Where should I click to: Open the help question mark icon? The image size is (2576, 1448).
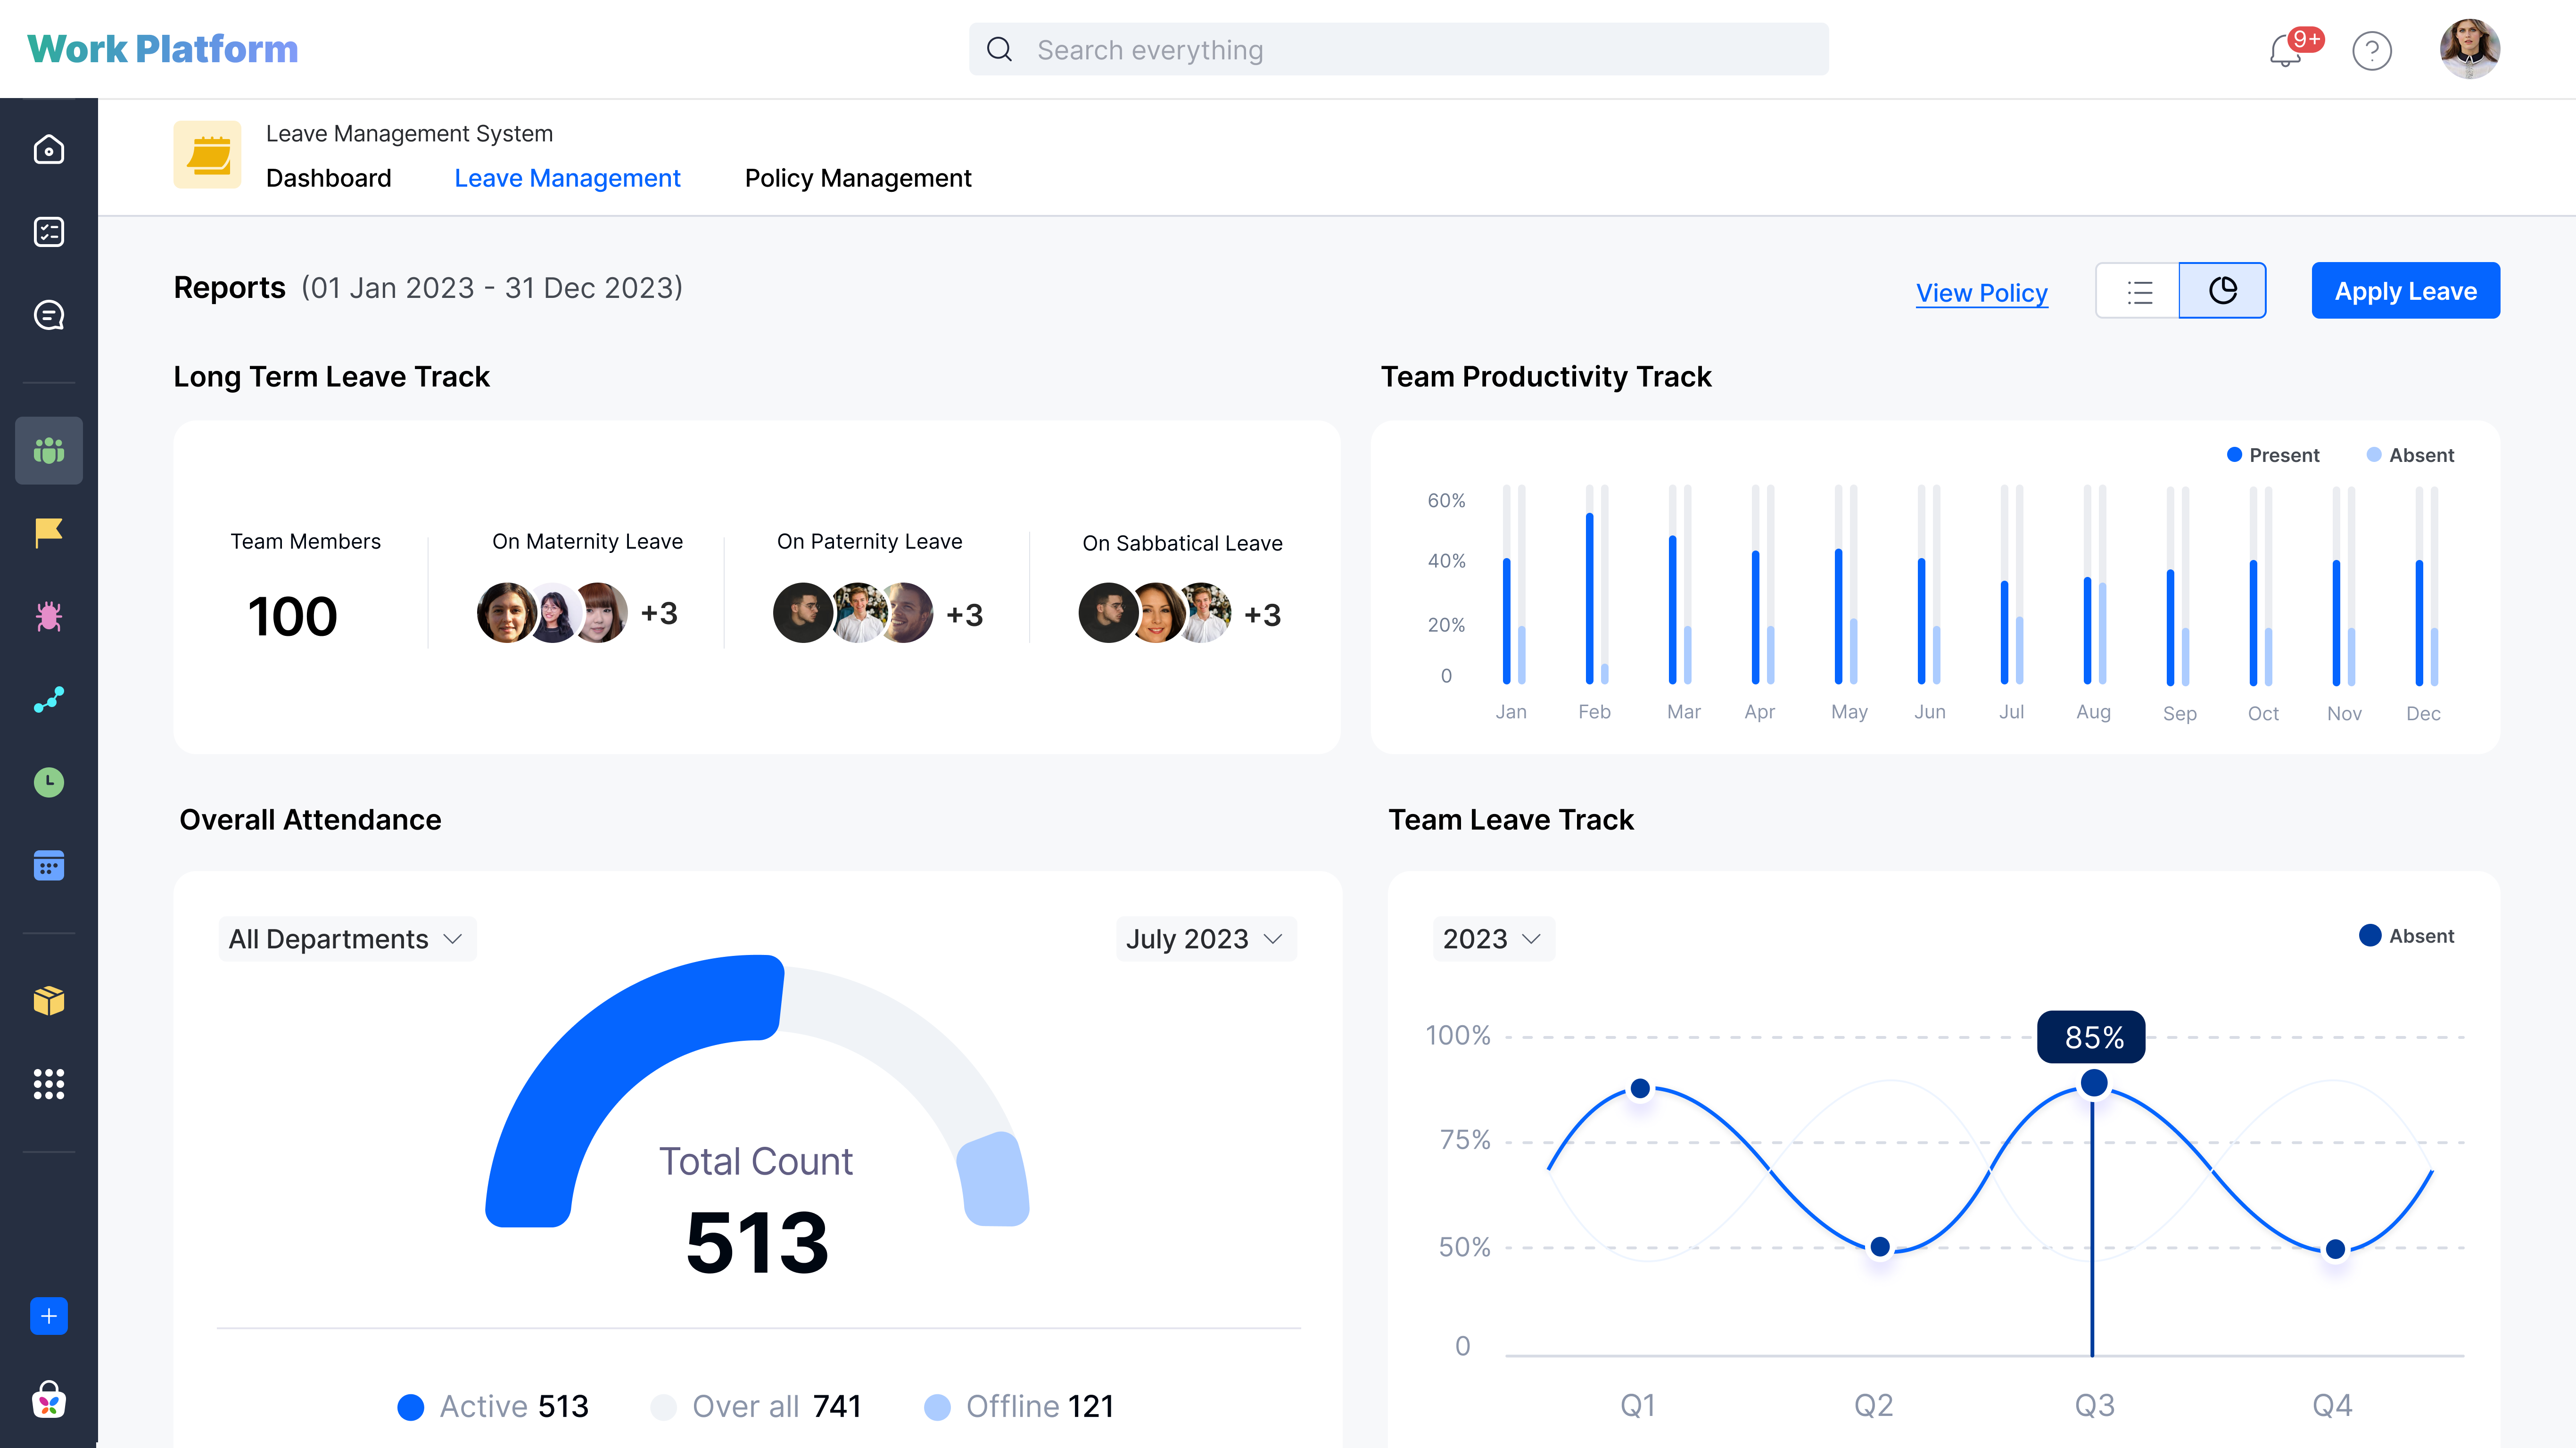point(2372,50)
